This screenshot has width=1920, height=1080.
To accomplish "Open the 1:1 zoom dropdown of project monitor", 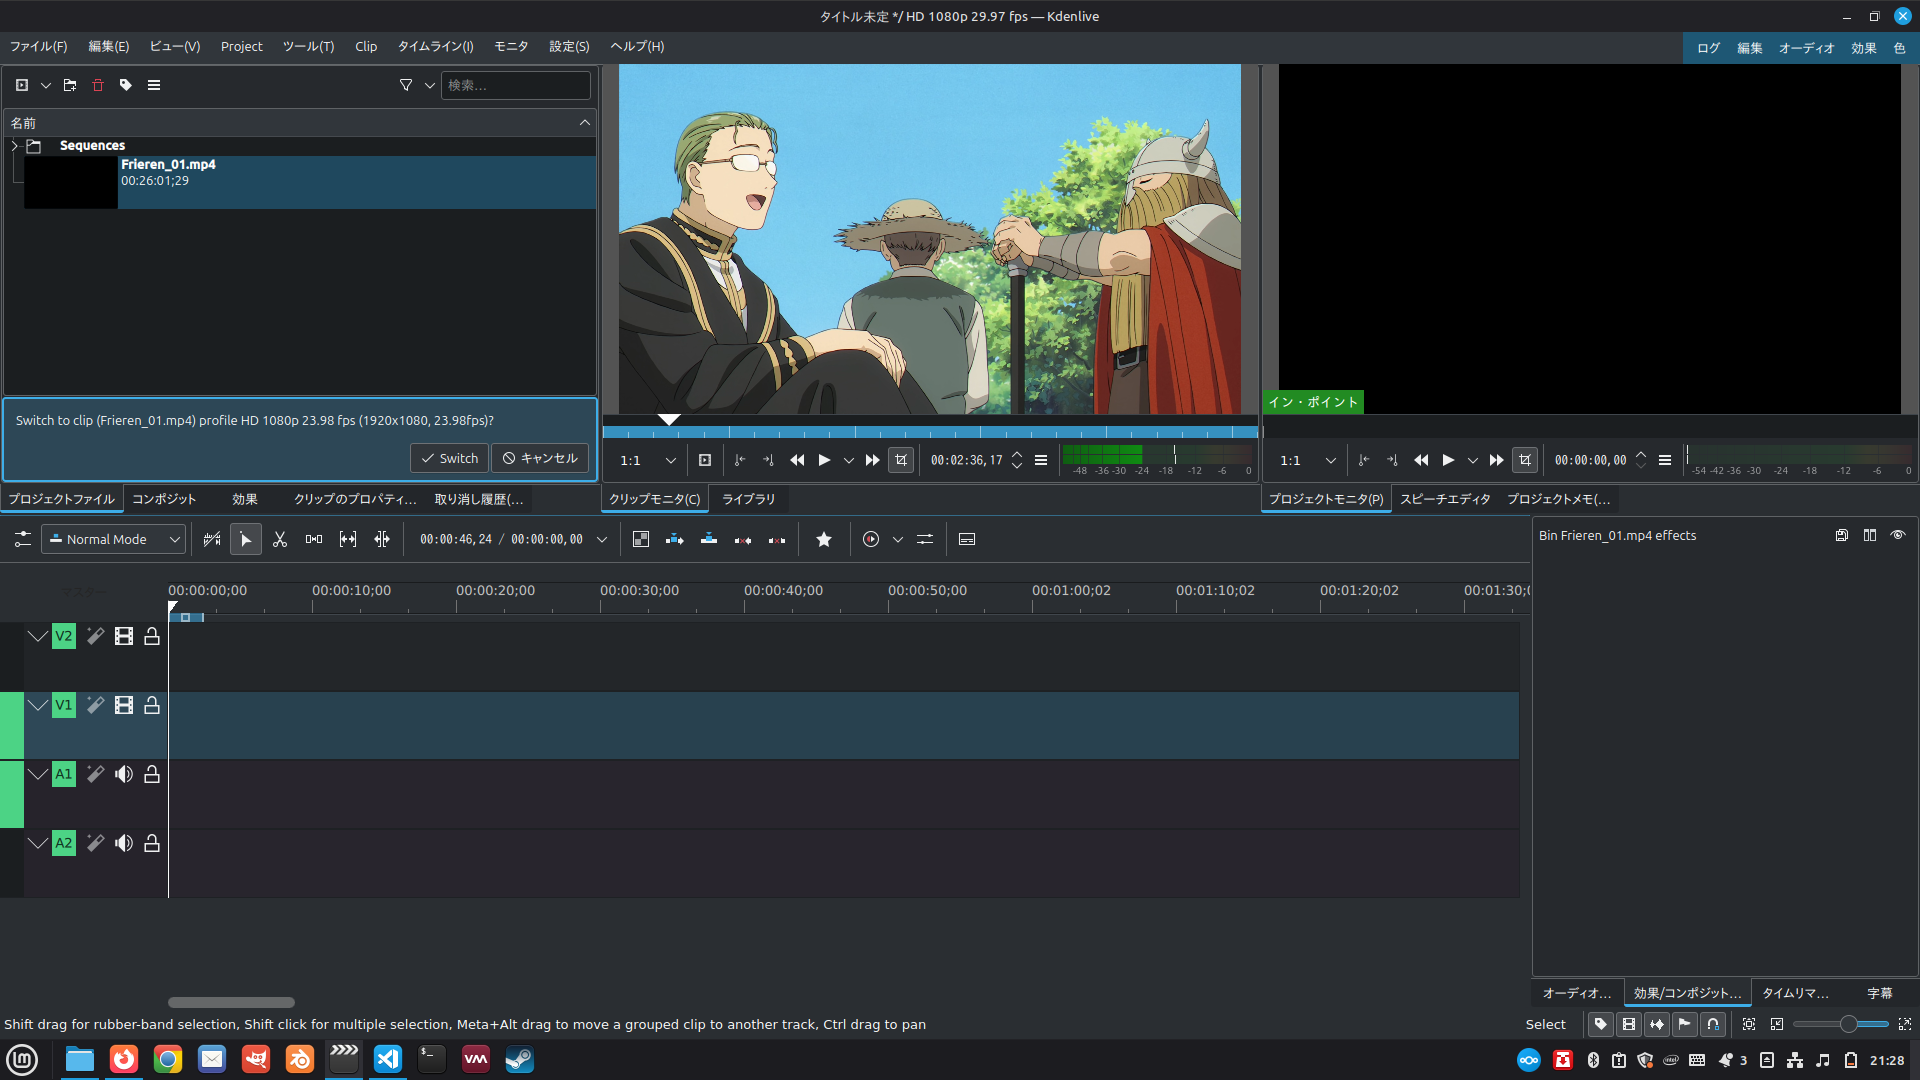I will (1331, 460).
